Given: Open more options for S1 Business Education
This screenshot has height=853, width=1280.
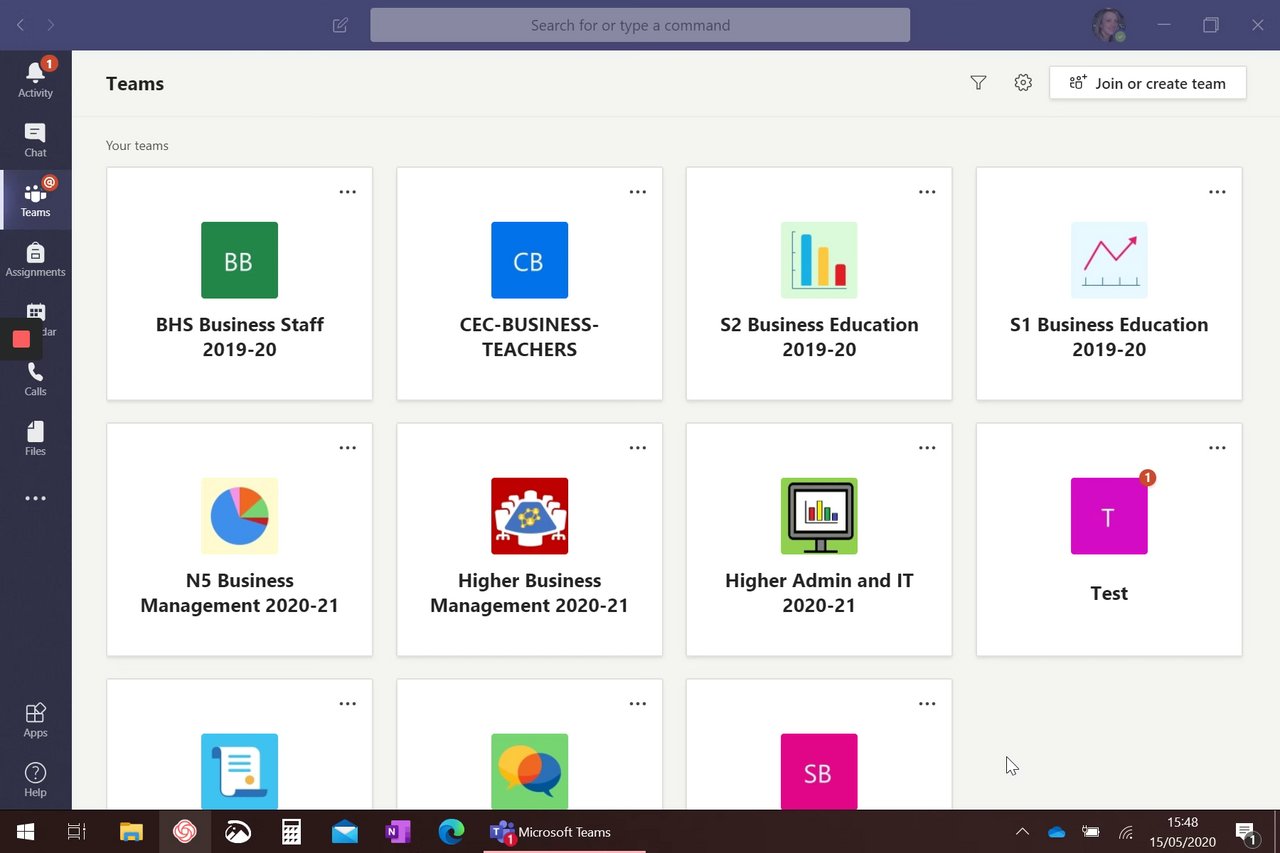Looking at the screenshot, I should click(1217, 192).
